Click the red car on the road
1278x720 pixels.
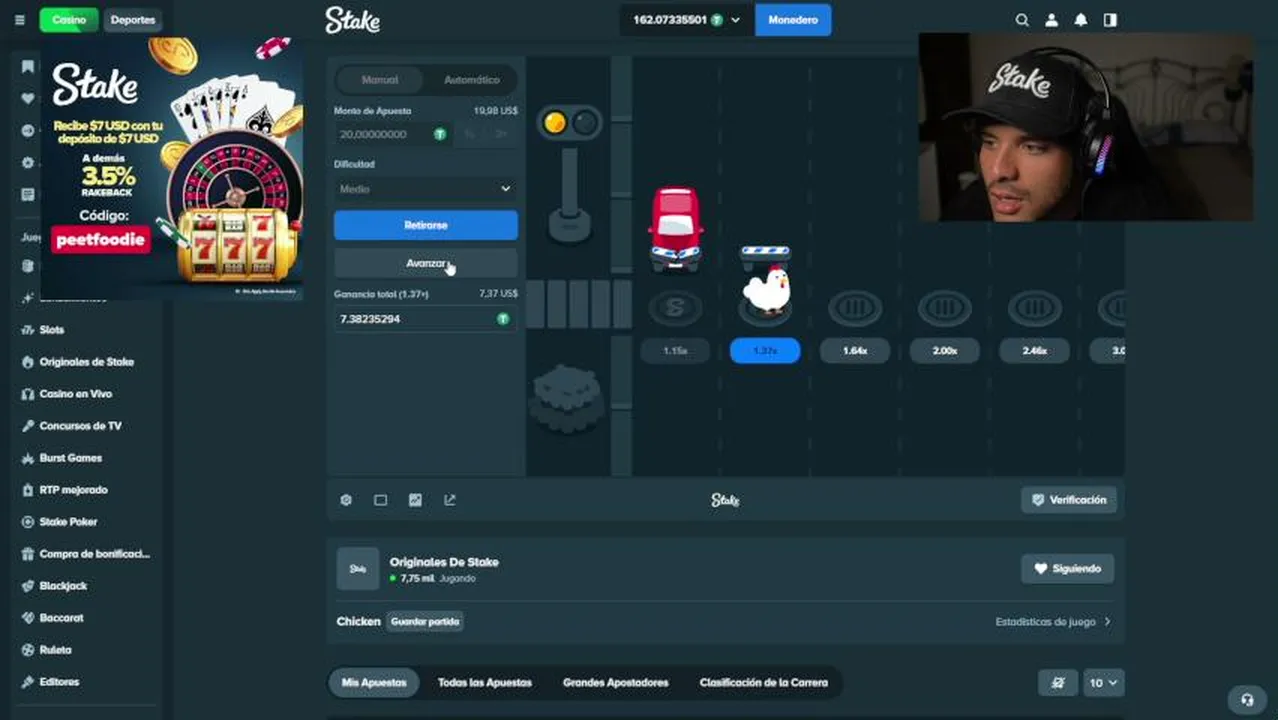(676, 228)
